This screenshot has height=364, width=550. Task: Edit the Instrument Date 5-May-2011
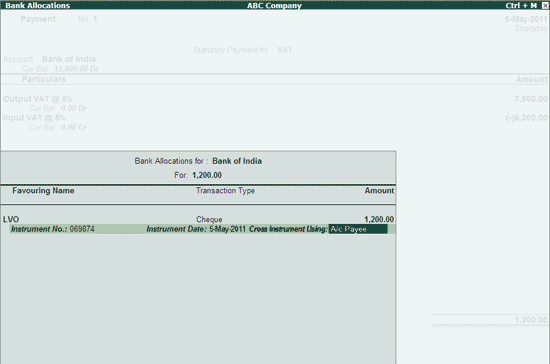[227, 229]
